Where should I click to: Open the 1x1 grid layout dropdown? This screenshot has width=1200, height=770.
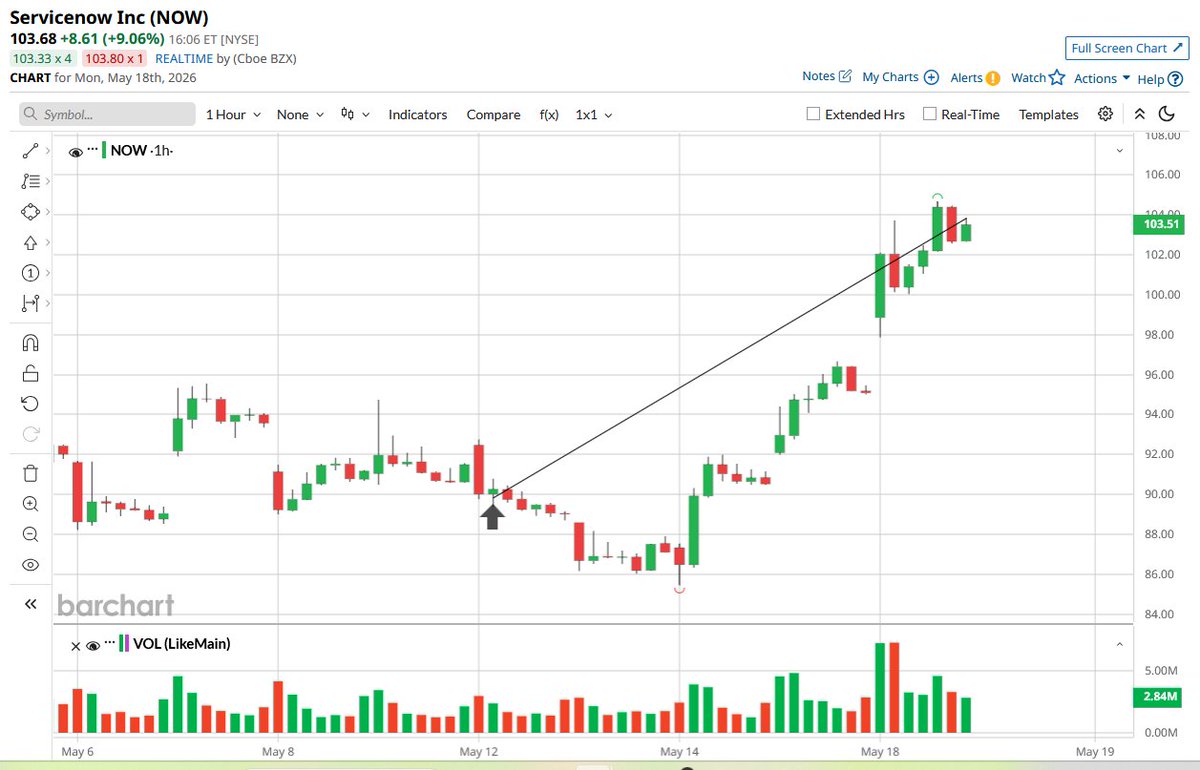coord(594,114)
